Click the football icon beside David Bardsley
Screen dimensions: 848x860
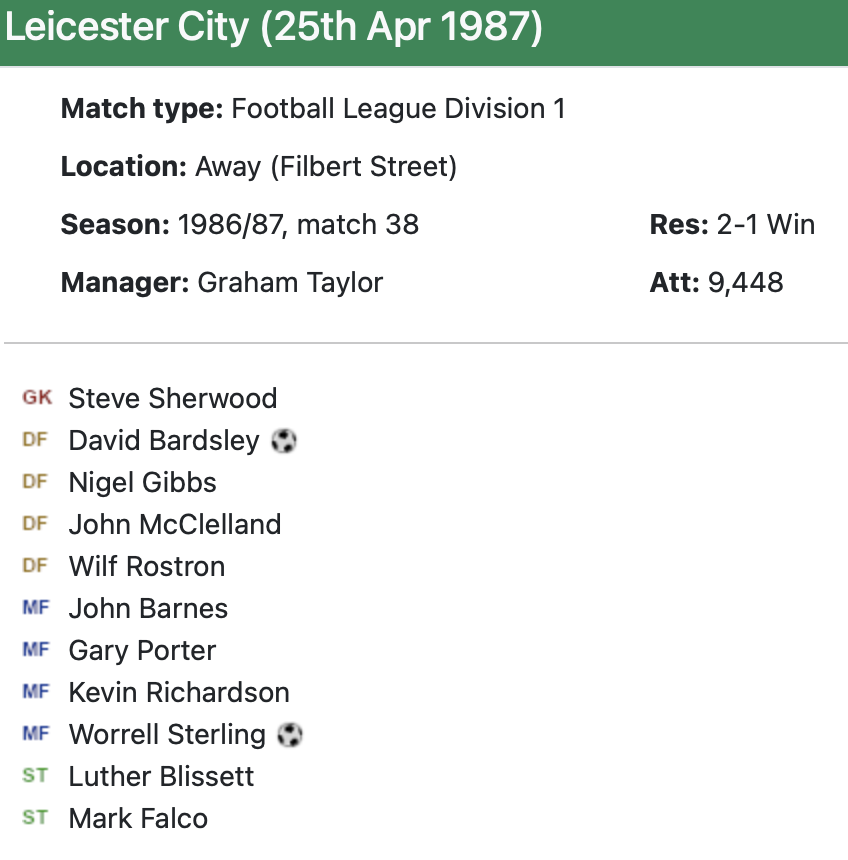[x=284, y=441]
